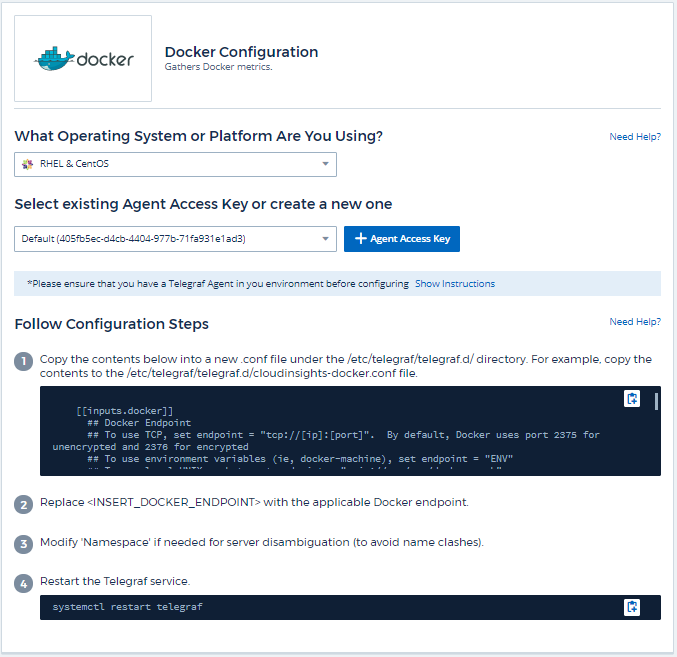Click the step 4 number badge

click(x=24, y=582)
